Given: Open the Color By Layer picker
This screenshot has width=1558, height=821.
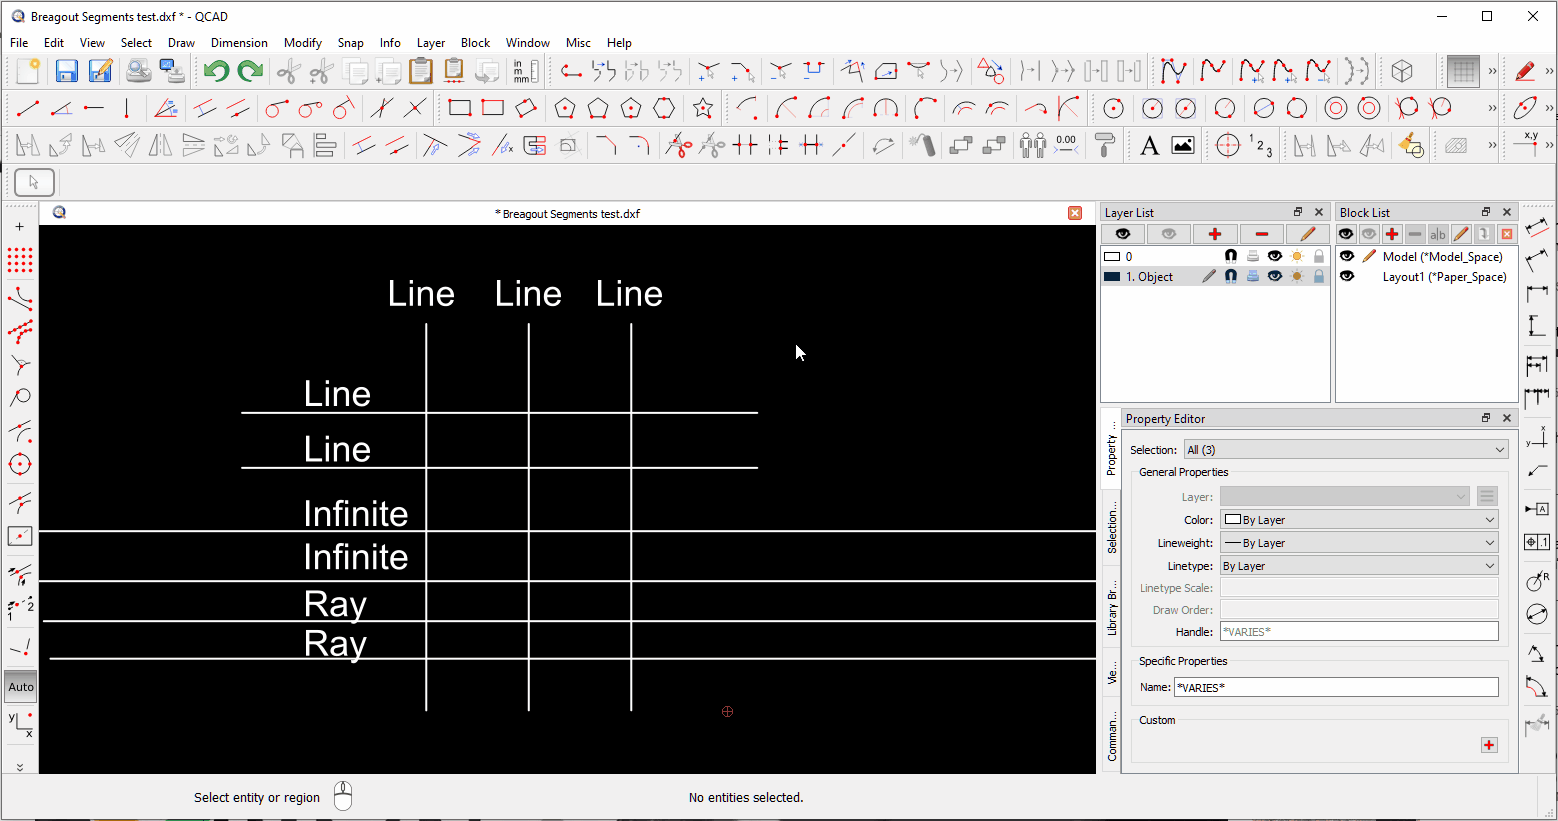Looking at the screenshot, I should [x=1359, y=520].
